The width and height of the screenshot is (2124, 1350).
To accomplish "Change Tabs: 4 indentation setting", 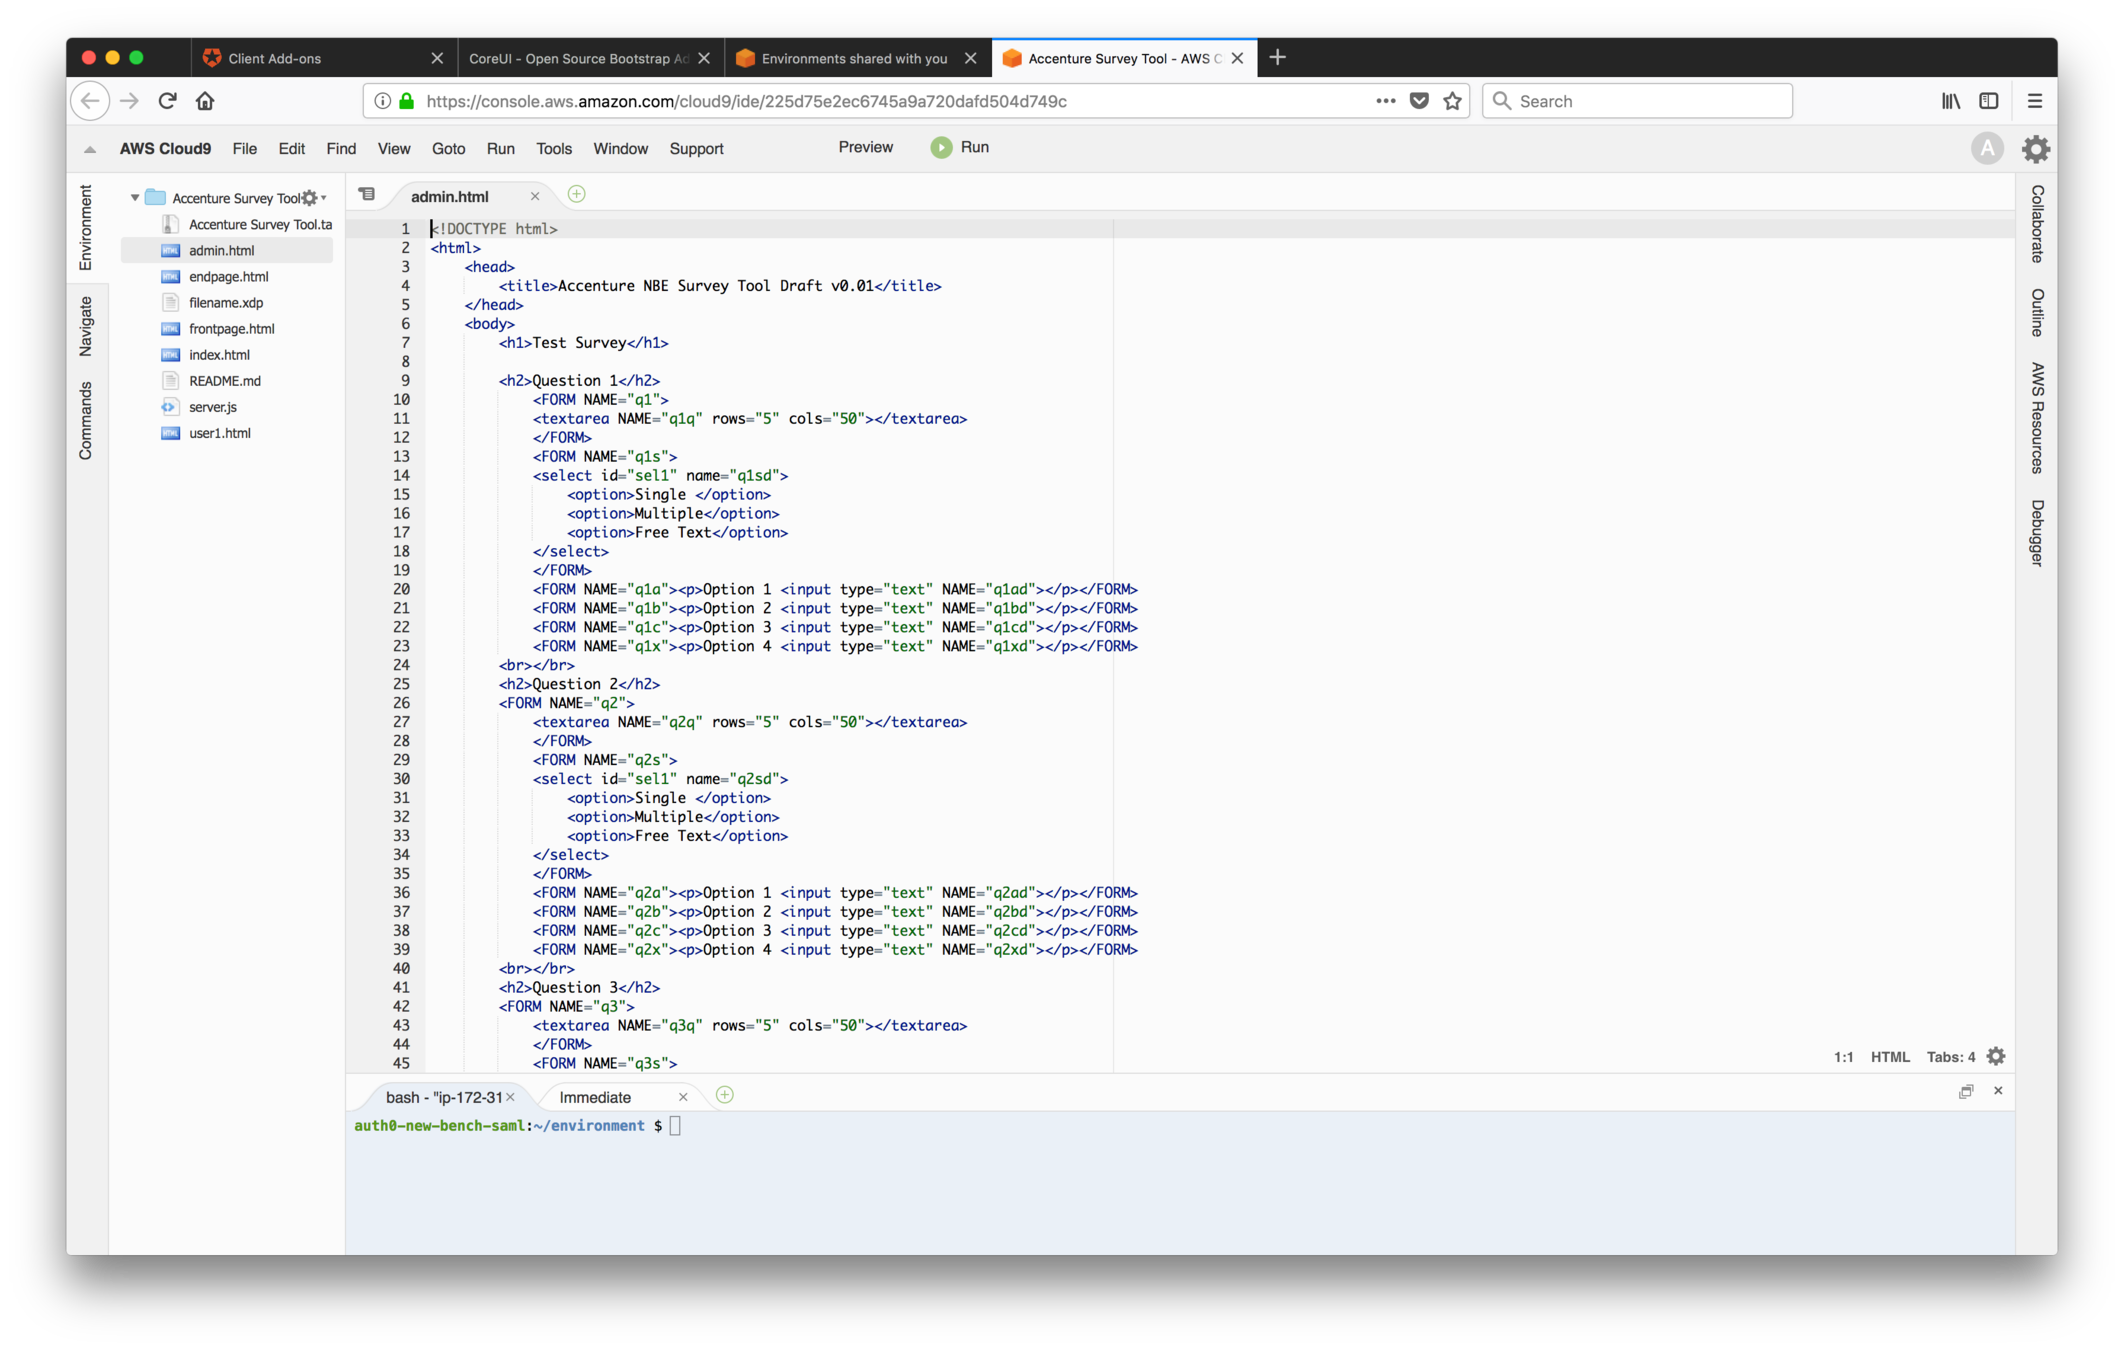I will [1950, 1057].
